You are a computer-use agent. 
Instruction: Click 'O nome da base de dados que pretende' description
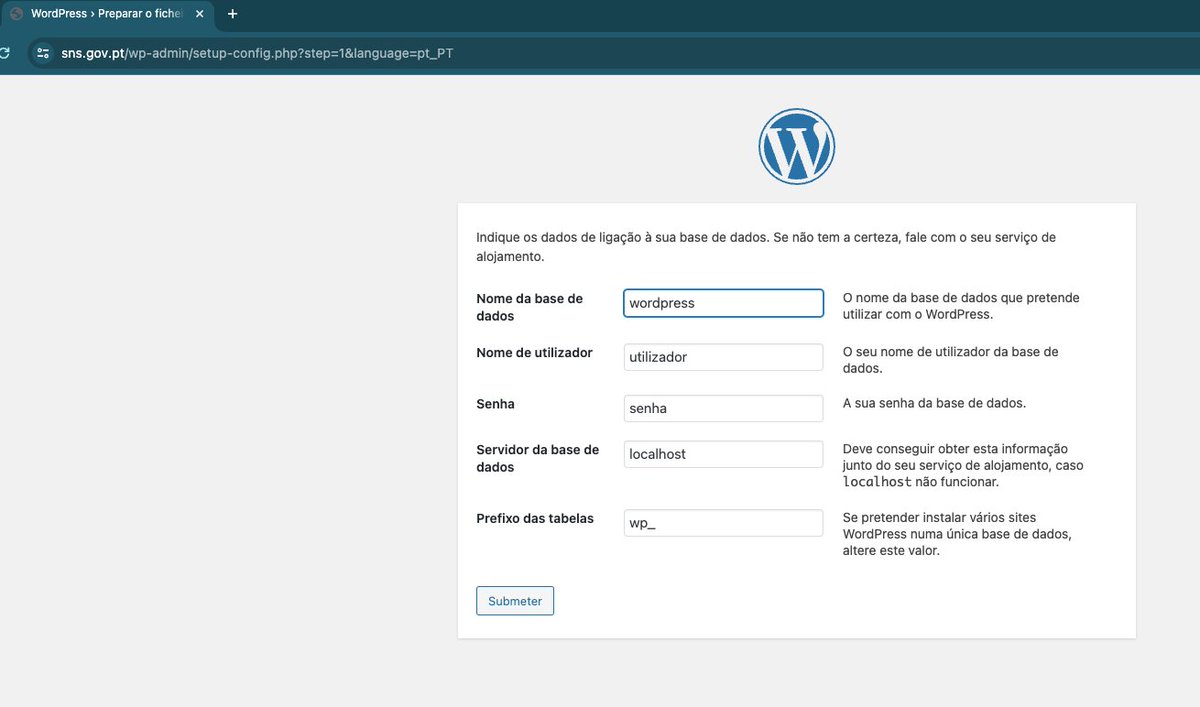click(961, 306)
